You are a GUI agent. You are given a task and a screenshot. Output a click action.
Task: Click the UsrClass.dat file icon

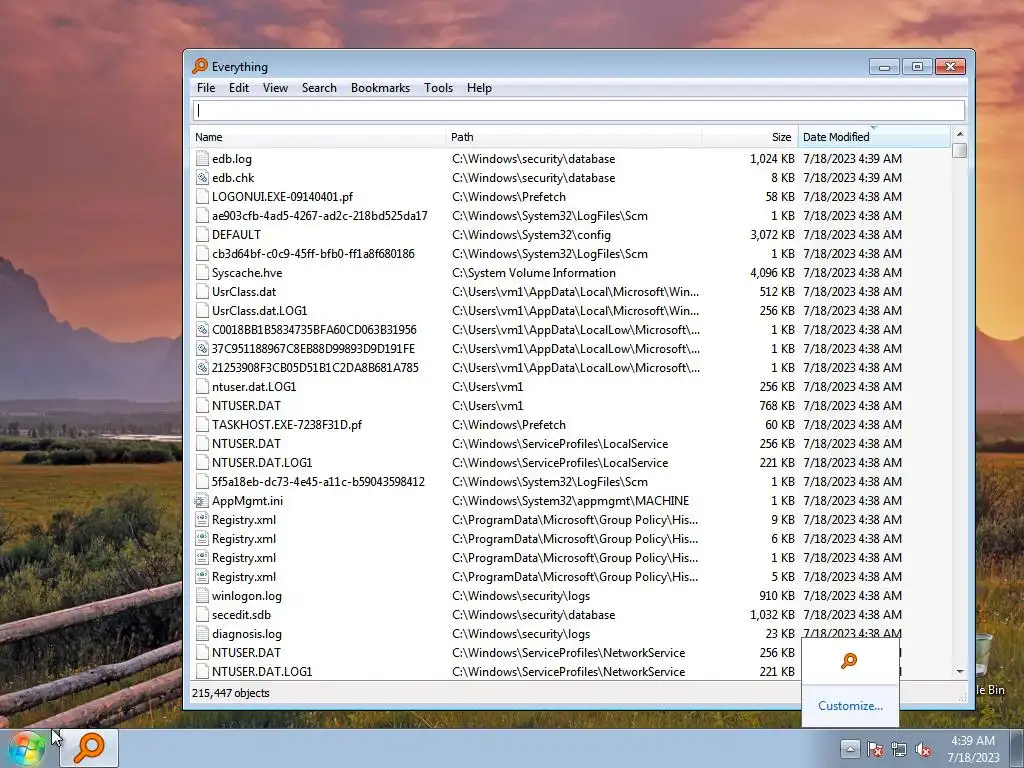coord(202,291)
